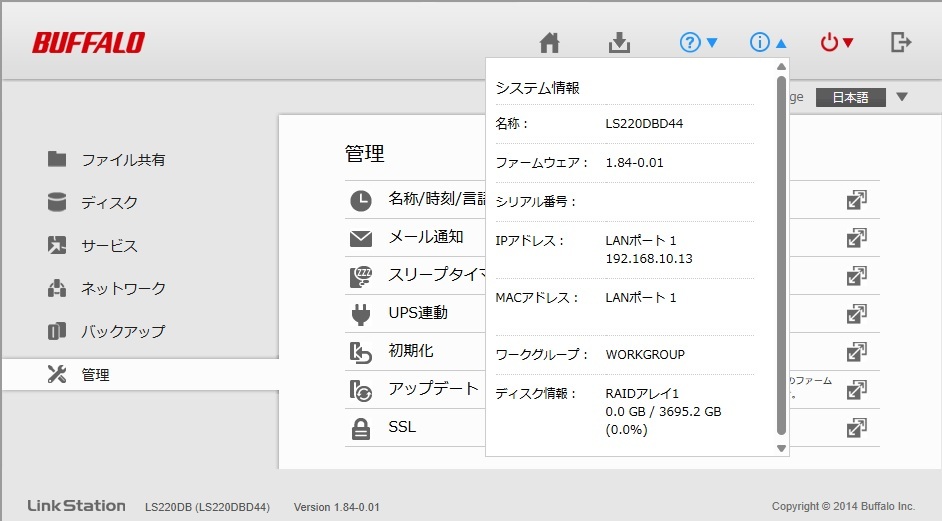Click the envelope icon for メール通知

(x=361, y=238)
